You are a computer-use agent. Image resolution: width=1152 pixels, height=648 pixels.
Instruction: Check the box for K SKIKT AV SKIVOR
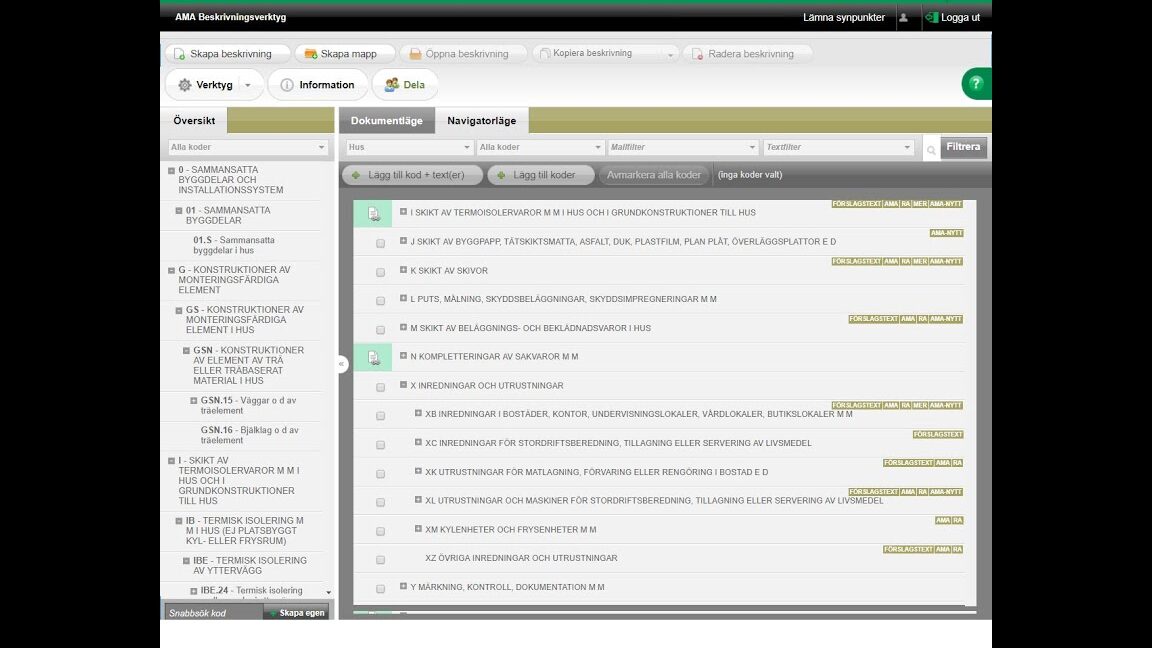381,272
